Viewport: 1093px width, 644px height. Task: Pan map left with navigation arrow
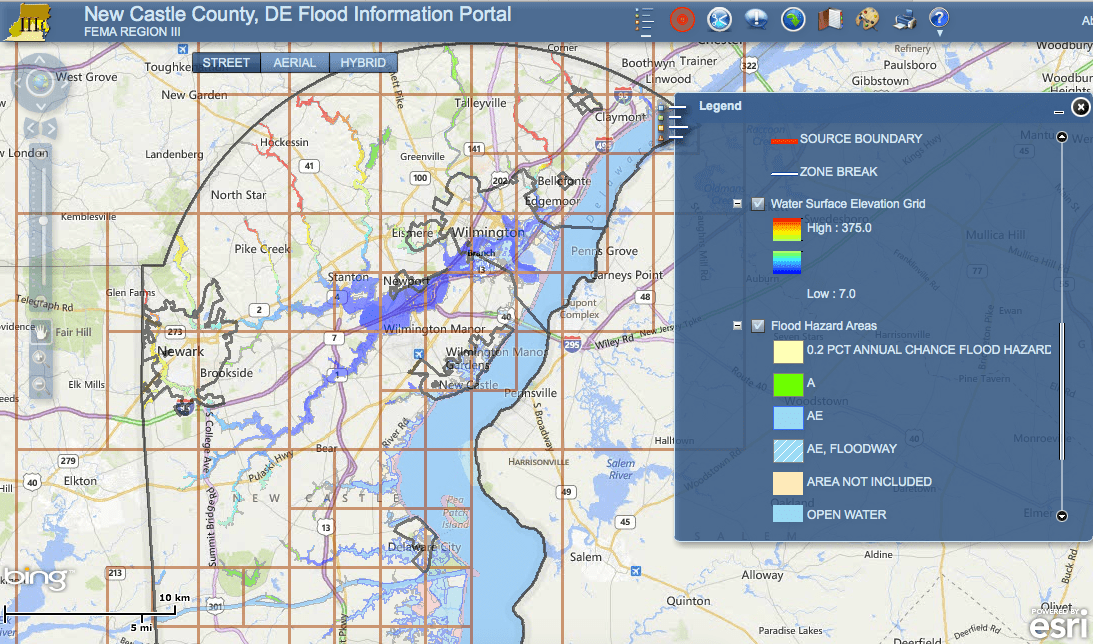17,83
